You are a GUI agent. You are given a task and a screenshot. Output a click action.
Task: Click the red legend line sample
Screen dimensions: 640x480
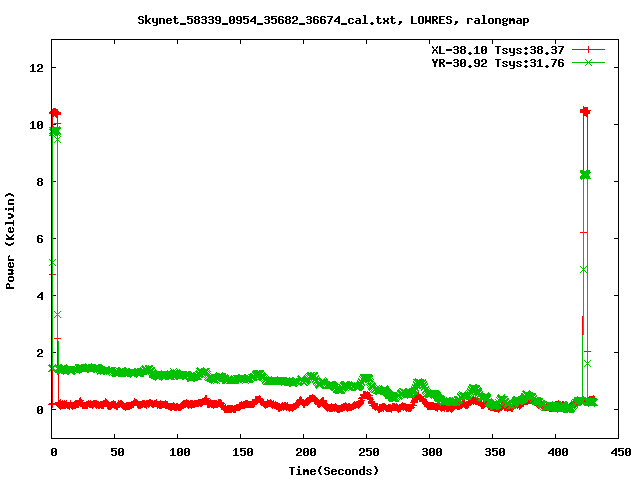(x=588, y=50)
